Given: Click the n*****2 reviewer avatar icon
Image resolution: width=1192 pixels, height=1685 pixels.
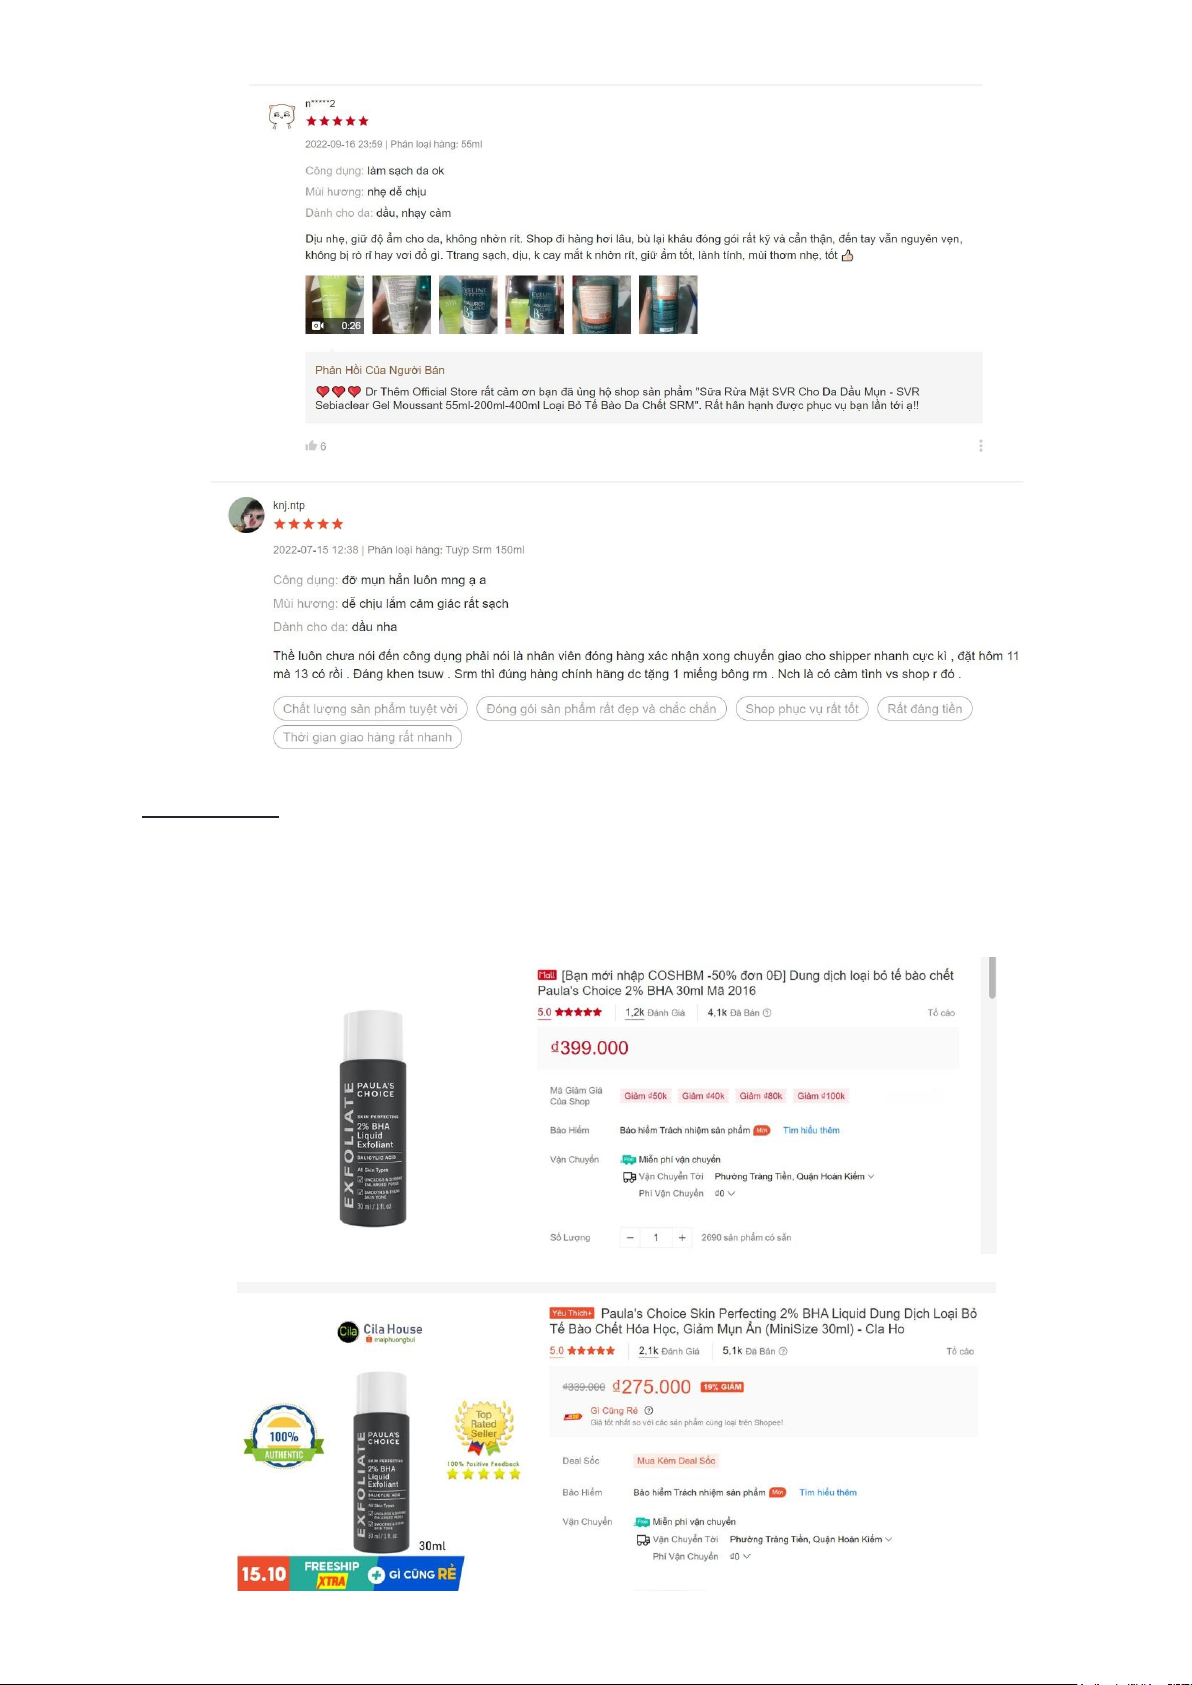Looking at the screenshot, I should click(282, 117).
